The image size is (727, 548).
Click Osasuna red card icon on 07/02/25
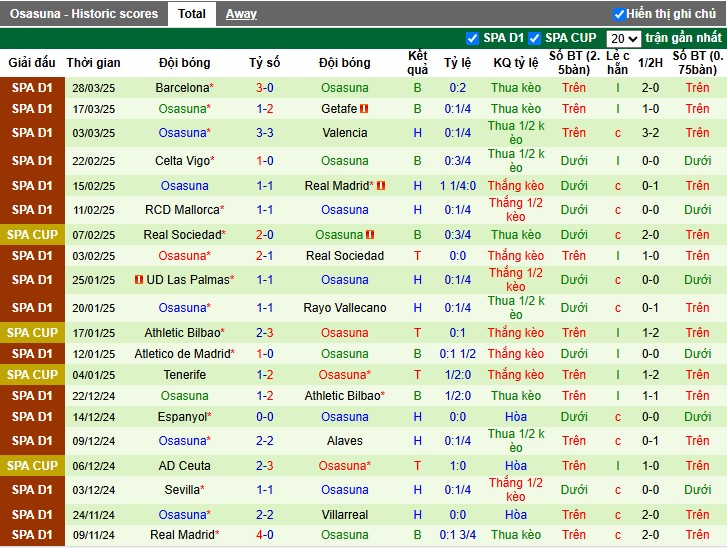coord(370,235)
